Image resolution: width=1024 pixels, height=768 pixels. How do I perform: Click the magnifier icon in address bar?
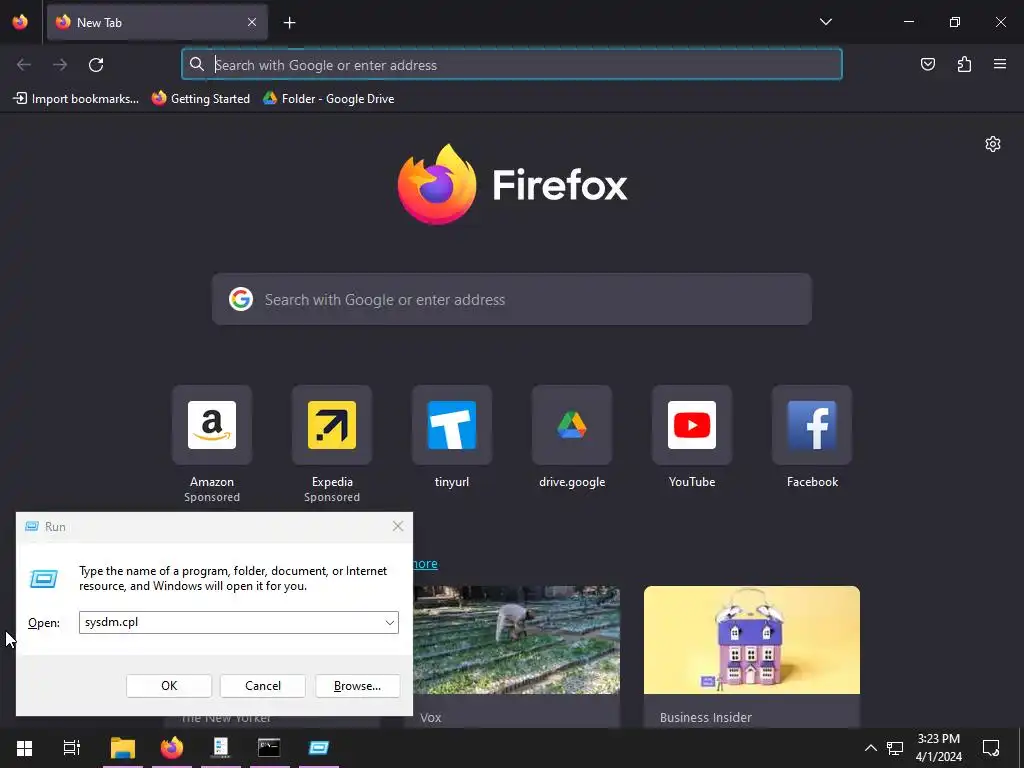pos(197,64)
